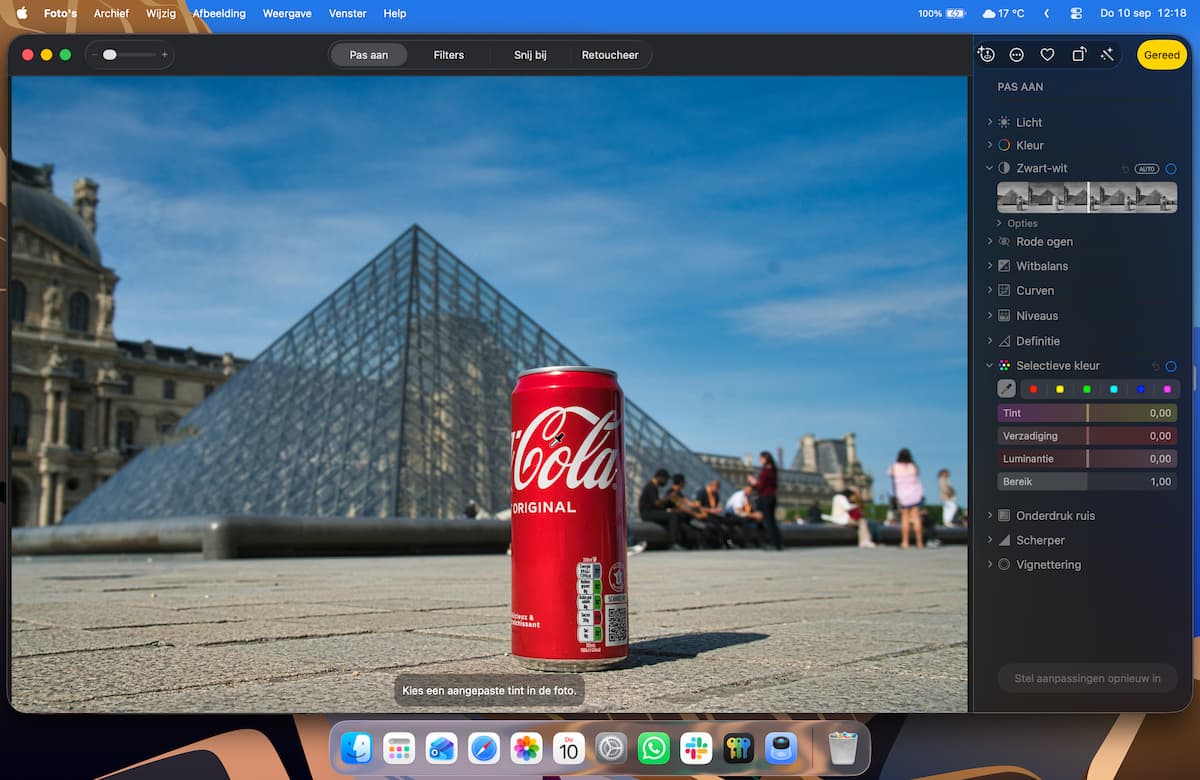
Task: Switch to the Snij bij tab
Action: click(x=530, y=55)
